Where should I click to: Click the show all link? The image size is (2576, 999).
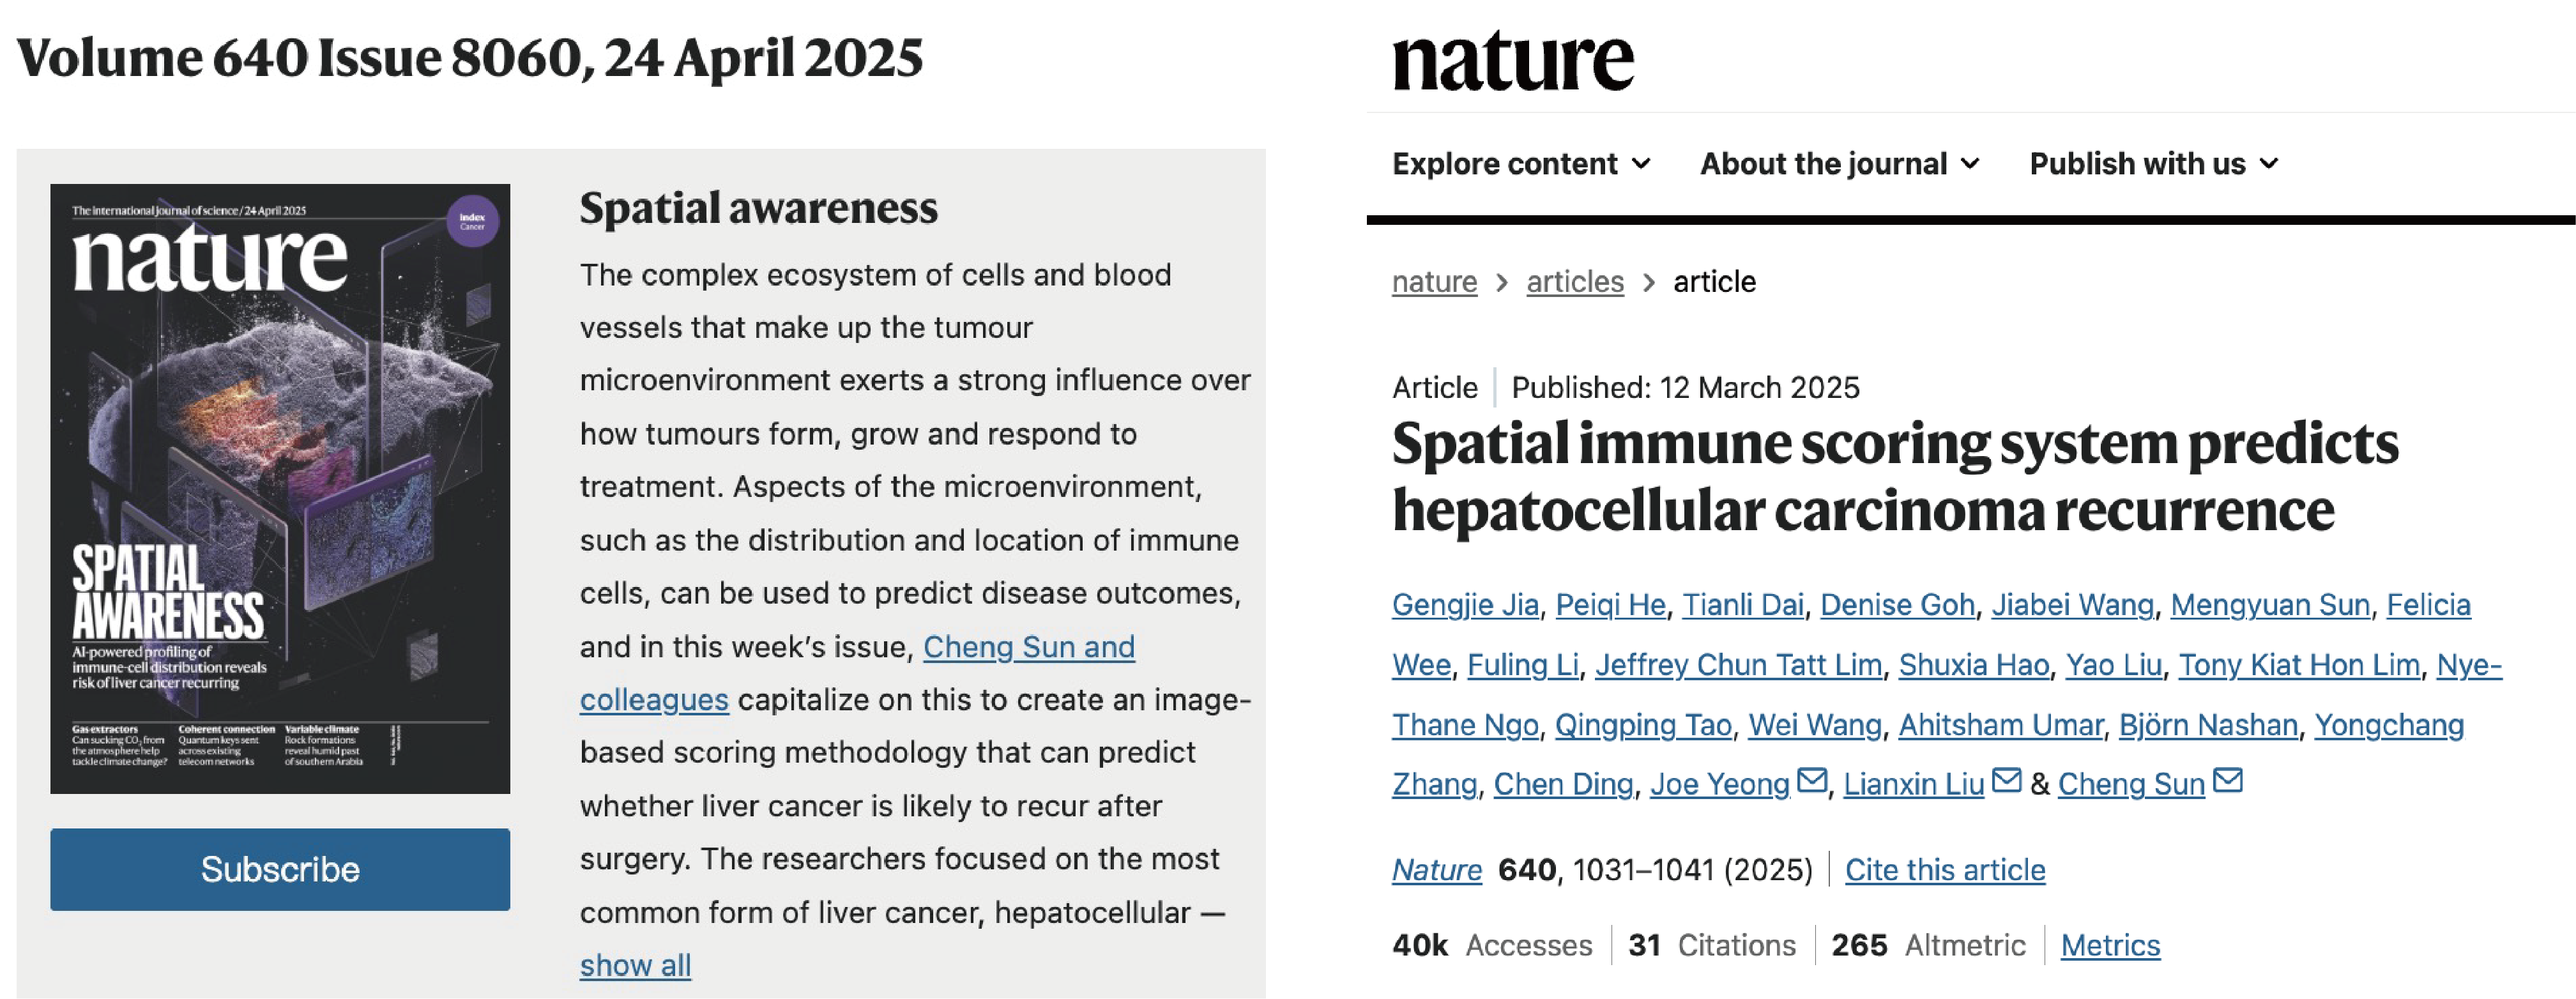635,965
